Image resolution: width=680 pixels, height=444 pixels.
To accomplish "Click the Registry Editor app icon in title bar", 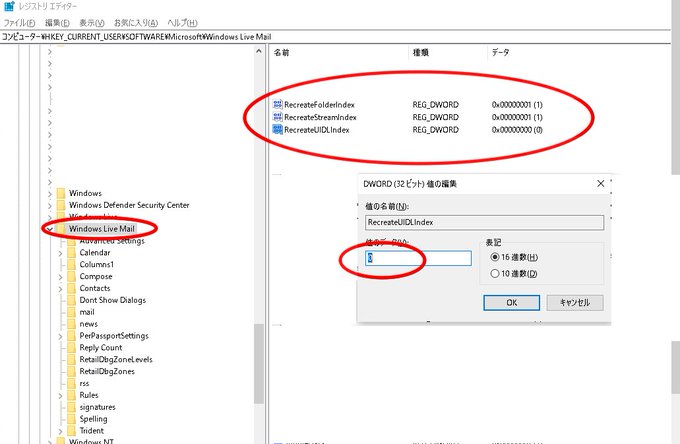I will [9, 6].
